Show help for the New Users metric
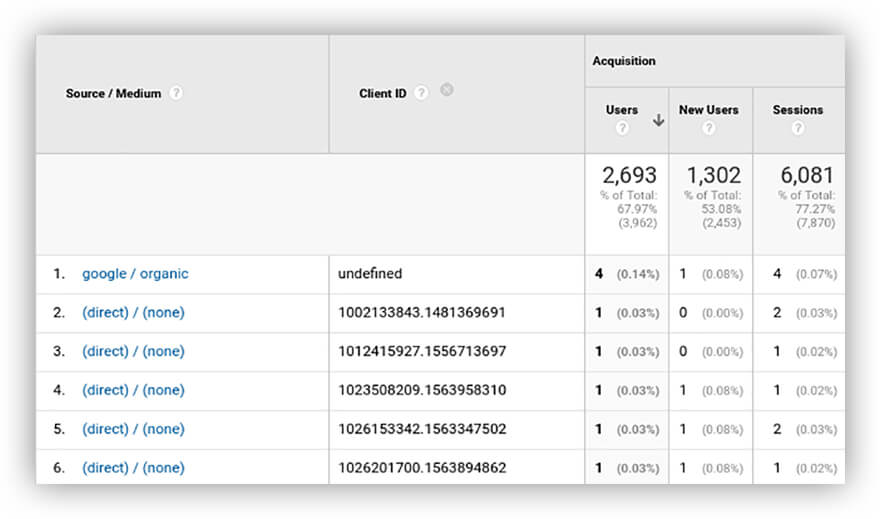Viewport: 880px width, 519px height. tap(708, 128)
